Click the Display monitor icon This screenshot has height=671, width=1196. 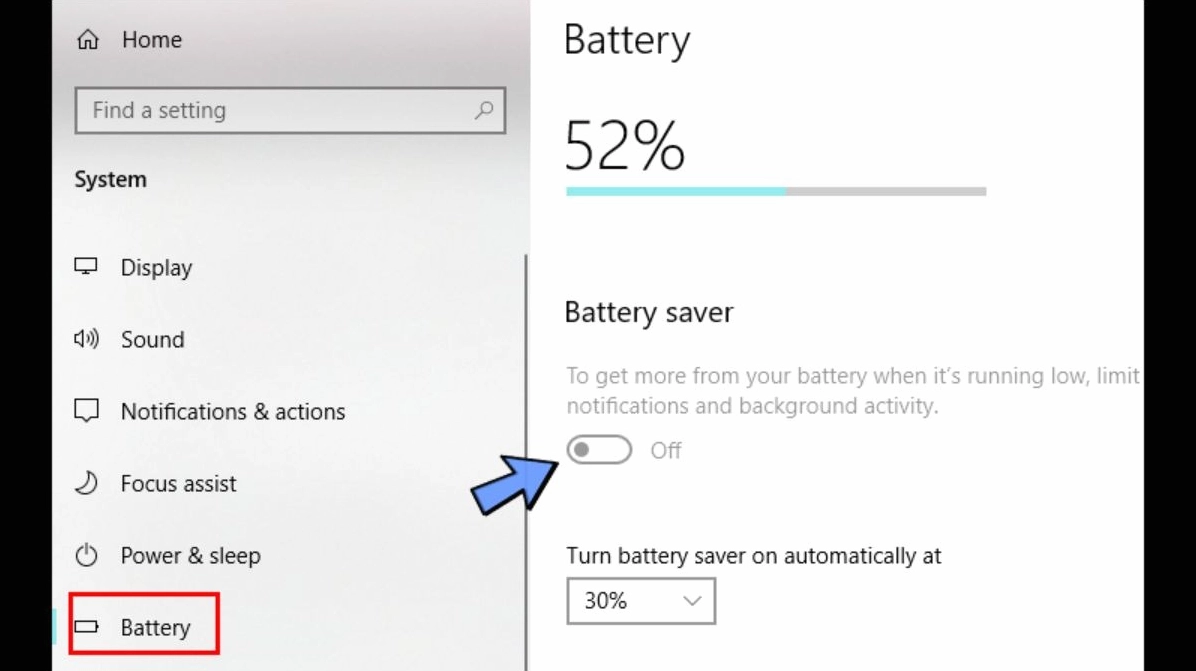click(x=86, y=266)
